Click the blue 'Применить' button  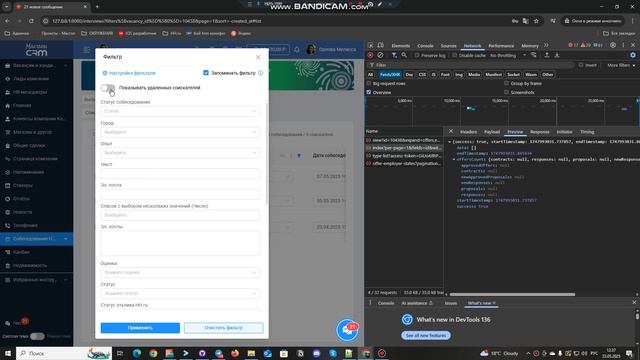click(x=140, y=328)
